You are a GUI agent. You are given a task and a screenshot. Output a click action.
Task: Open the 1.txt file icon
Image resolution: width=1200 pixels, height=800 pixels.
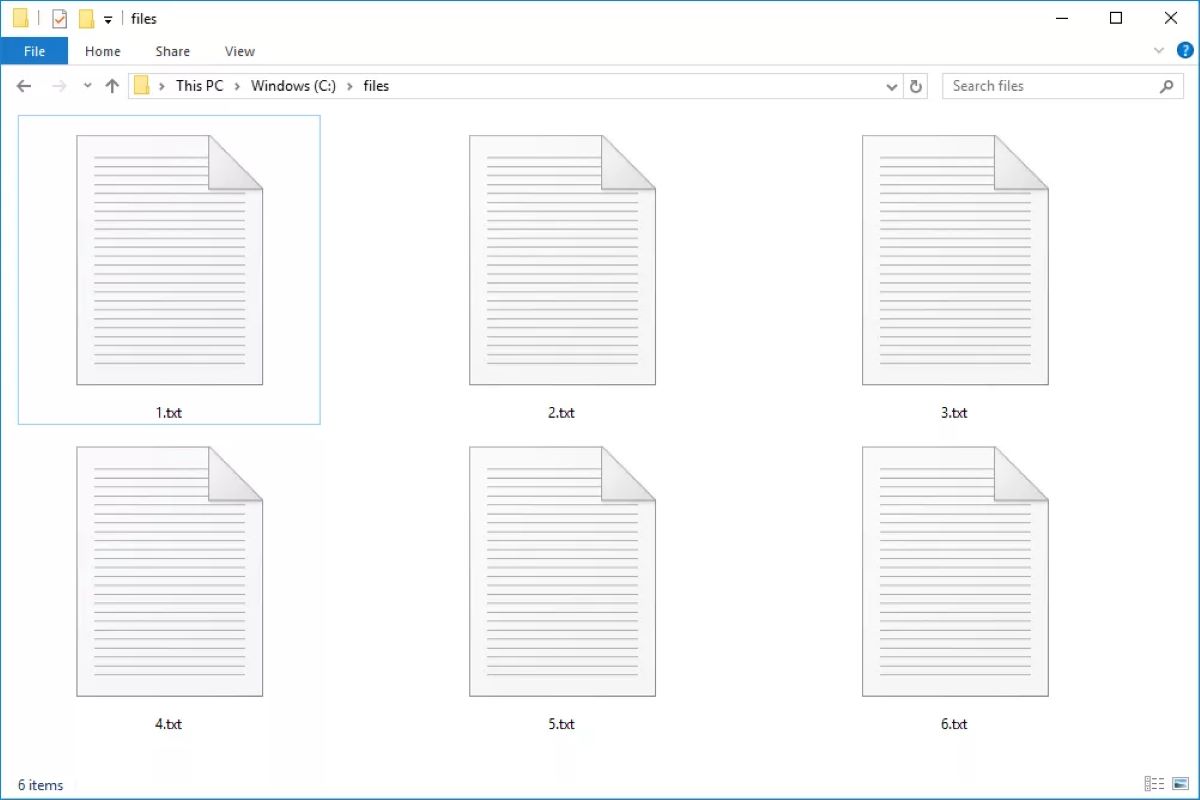click(x=169, y=260)
